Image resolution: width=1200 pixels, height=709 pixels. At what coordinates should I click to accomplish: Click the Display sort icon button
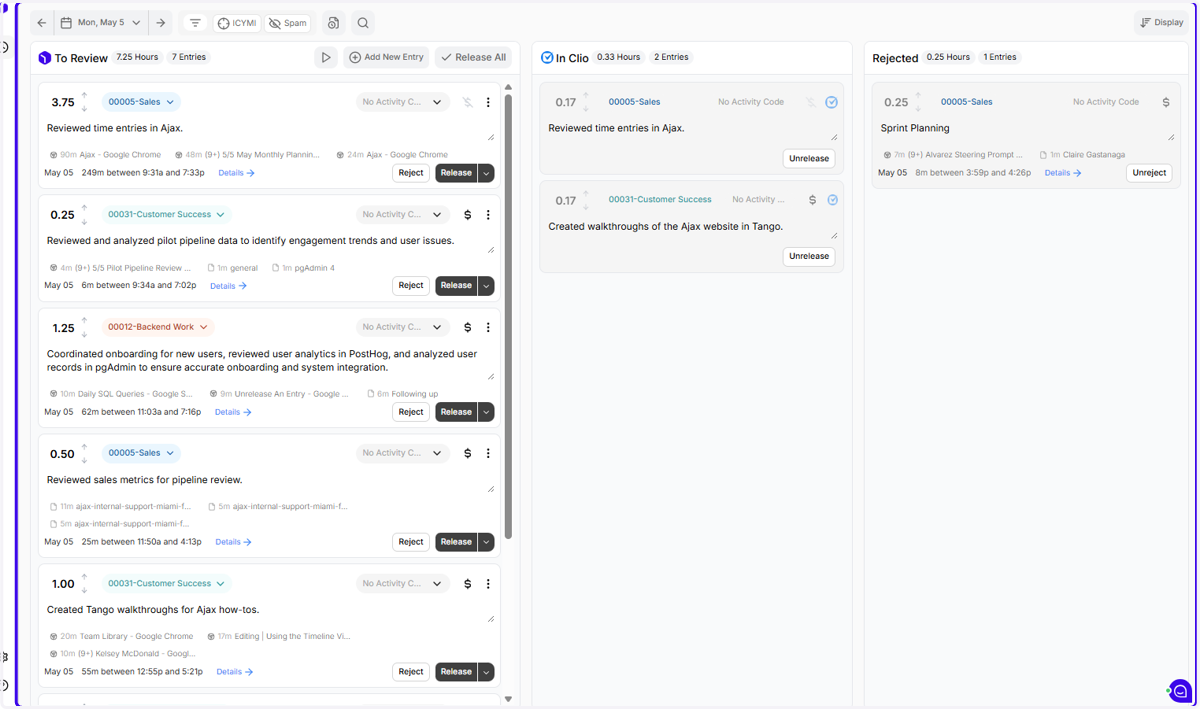(x=1162, y=22)
